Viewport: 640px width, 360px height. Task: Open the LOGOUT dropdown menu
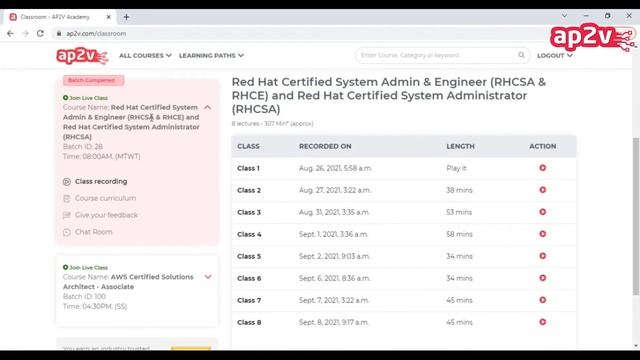click(x=555, y=56)
